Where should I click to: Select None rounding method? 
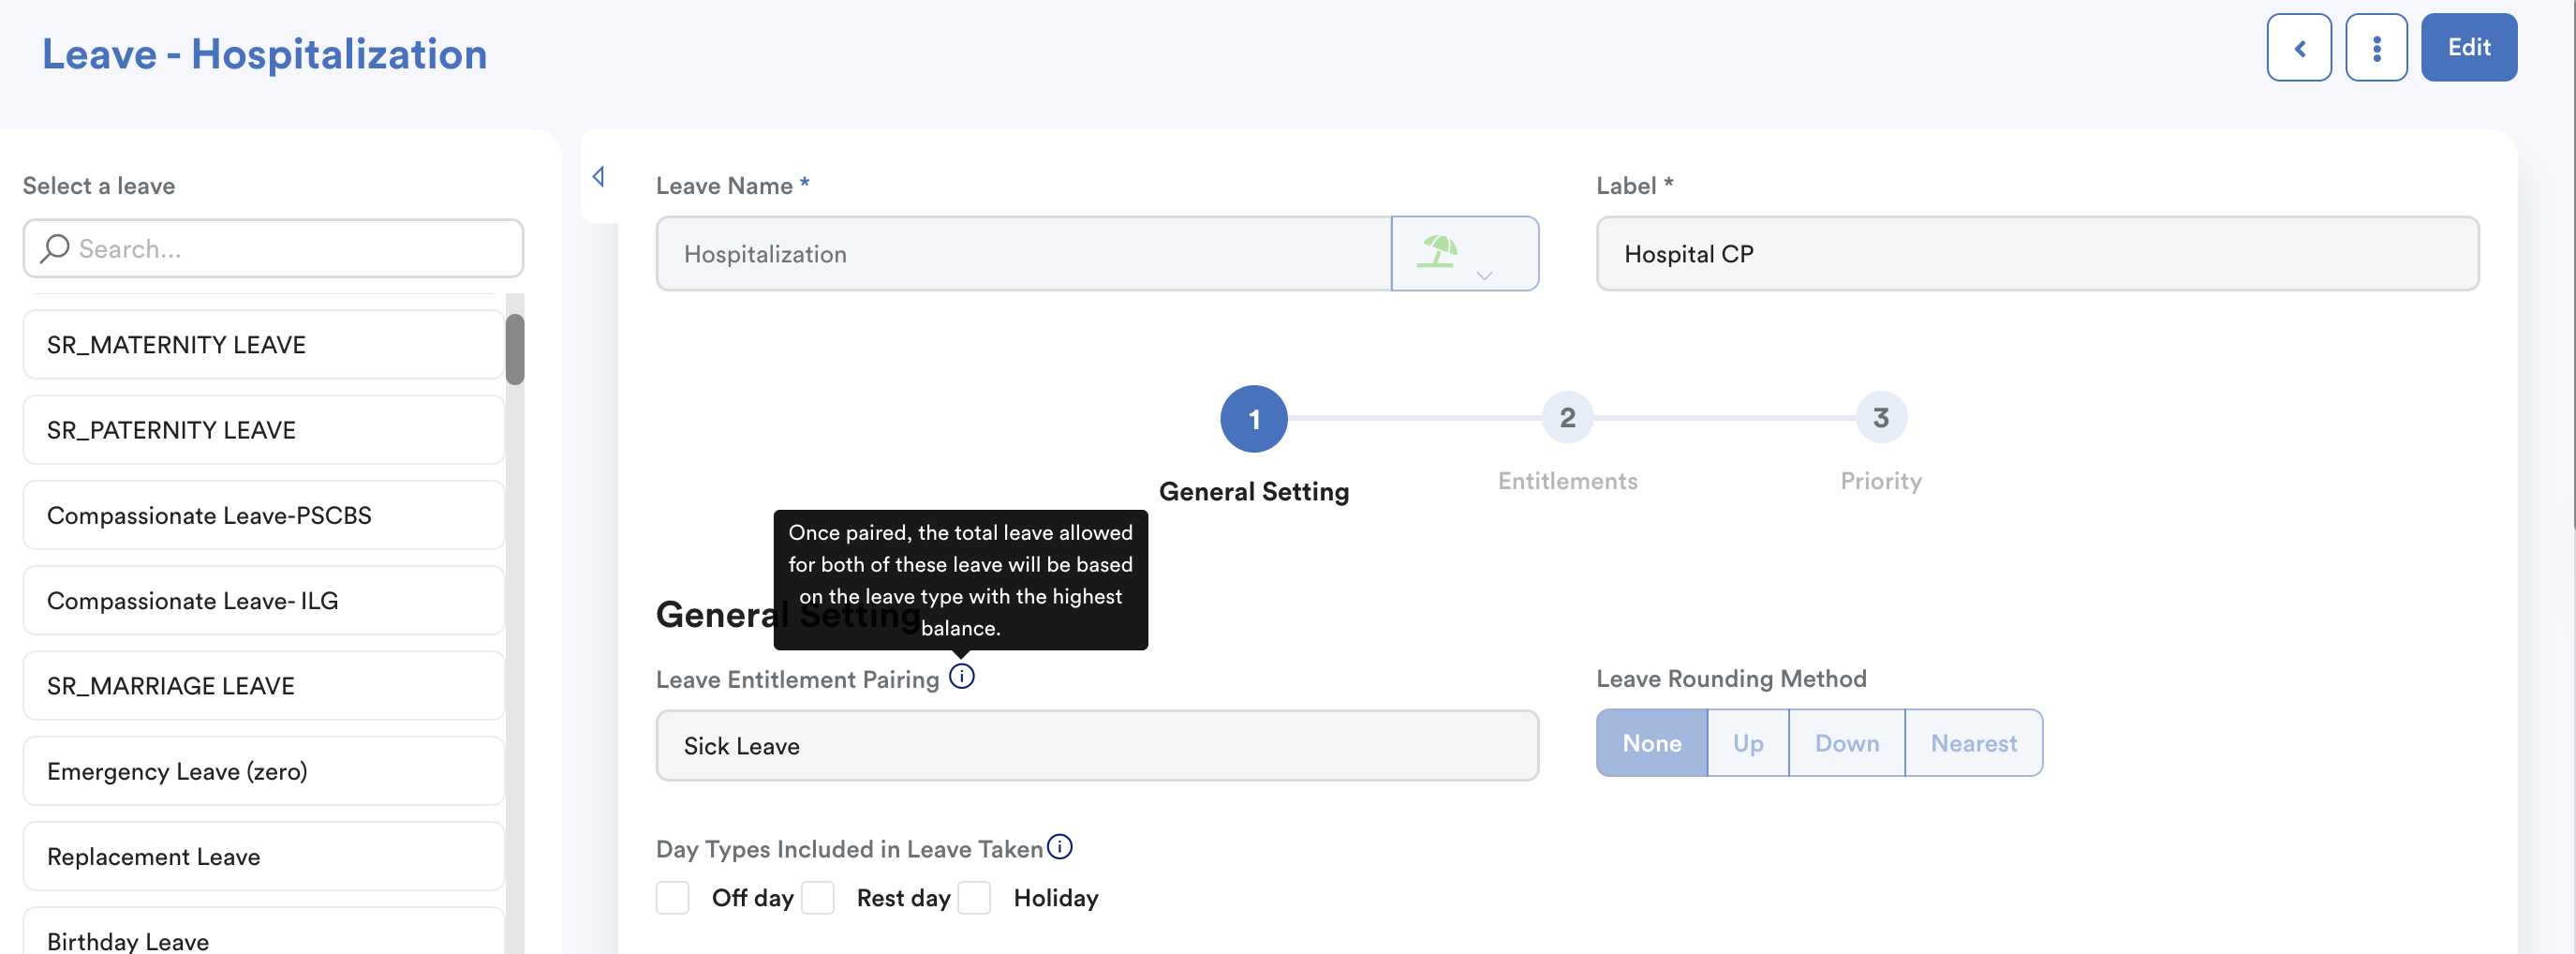click(1652, 743)
